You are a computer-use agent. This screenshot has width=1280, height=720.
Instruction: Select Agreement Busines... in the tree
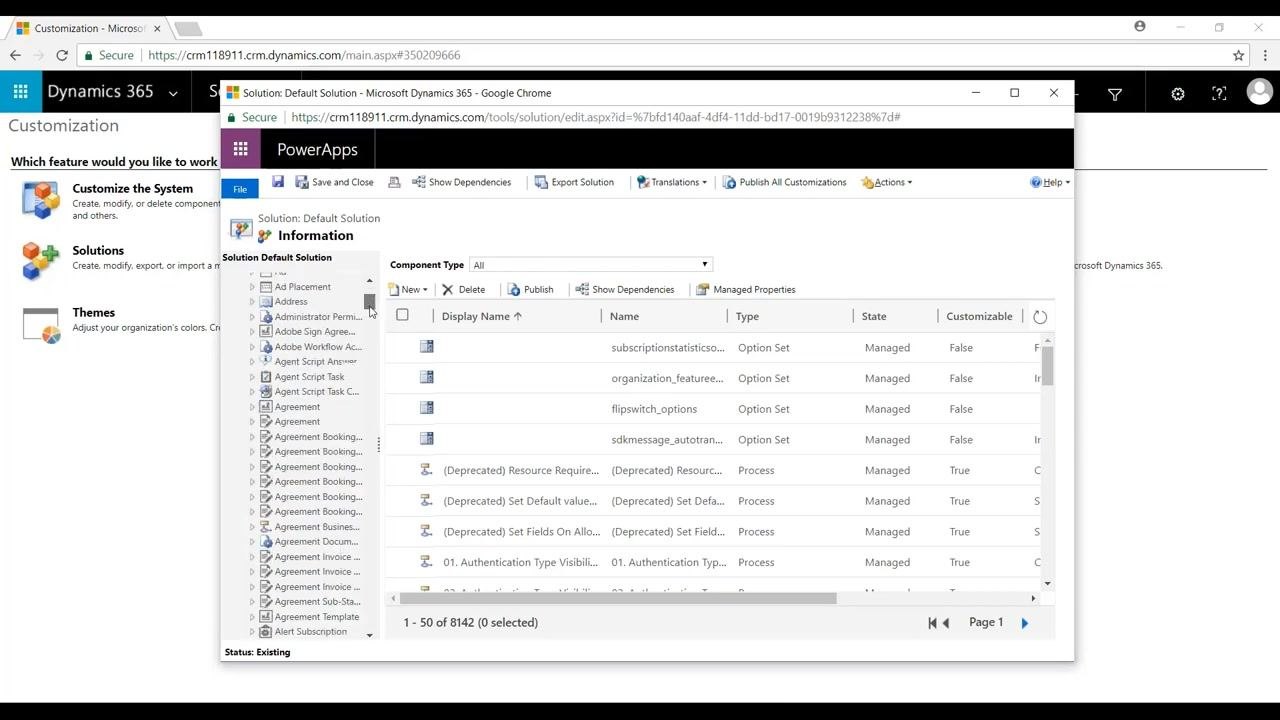pyautogui.click(x=317, y=527)
